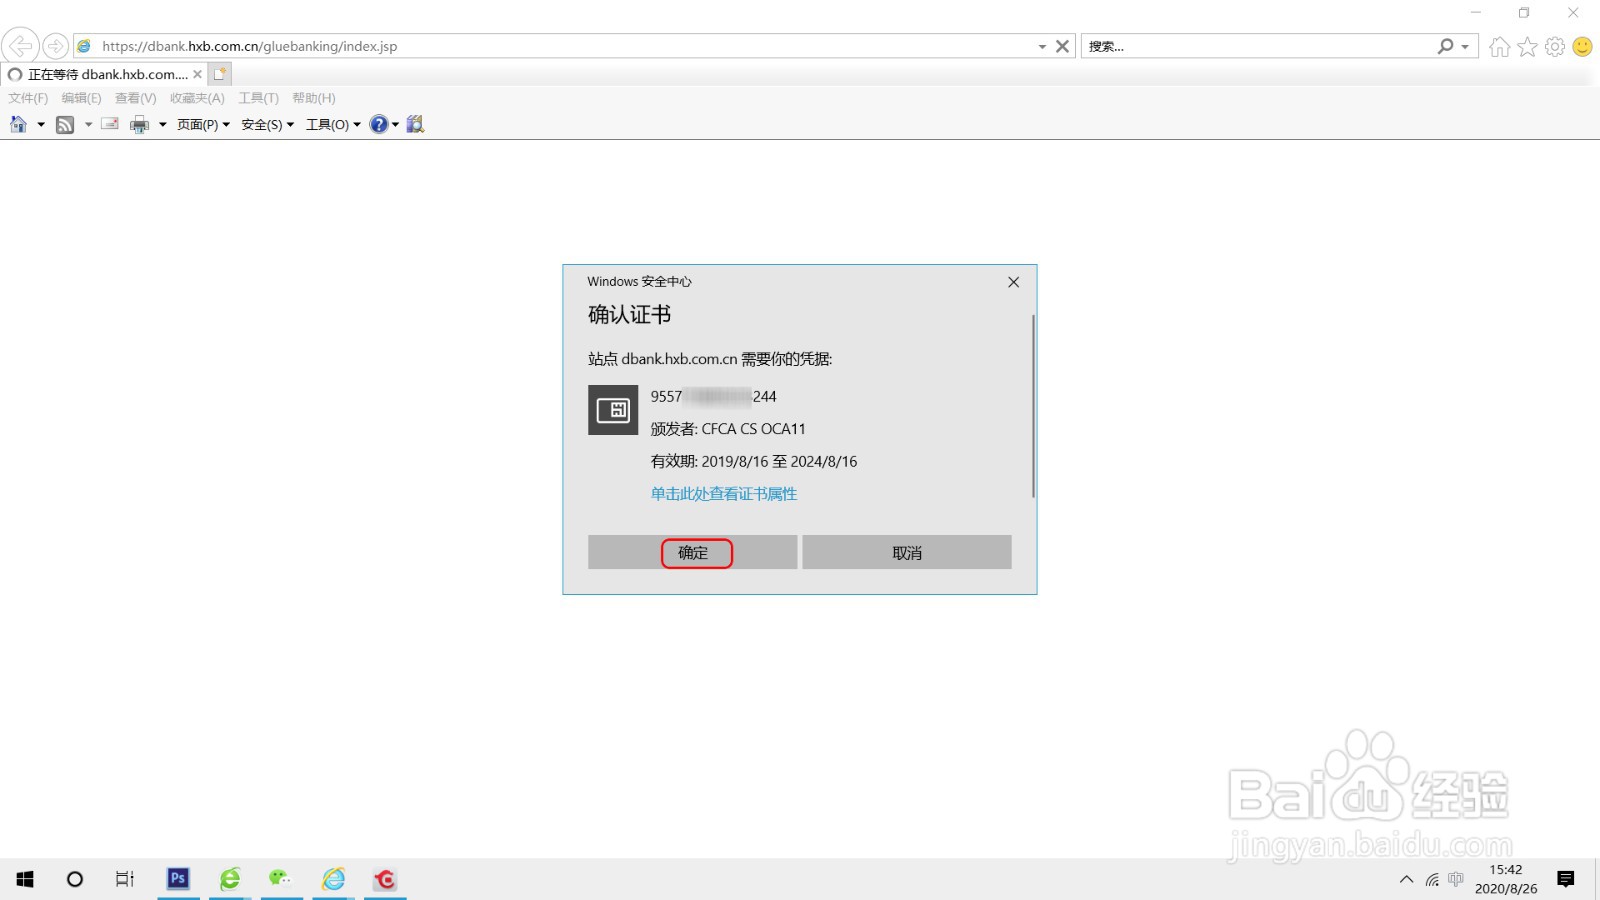1600x900 pixels.
Task: Open the Tools gear icon
Action: click(x=1555, y=47)
